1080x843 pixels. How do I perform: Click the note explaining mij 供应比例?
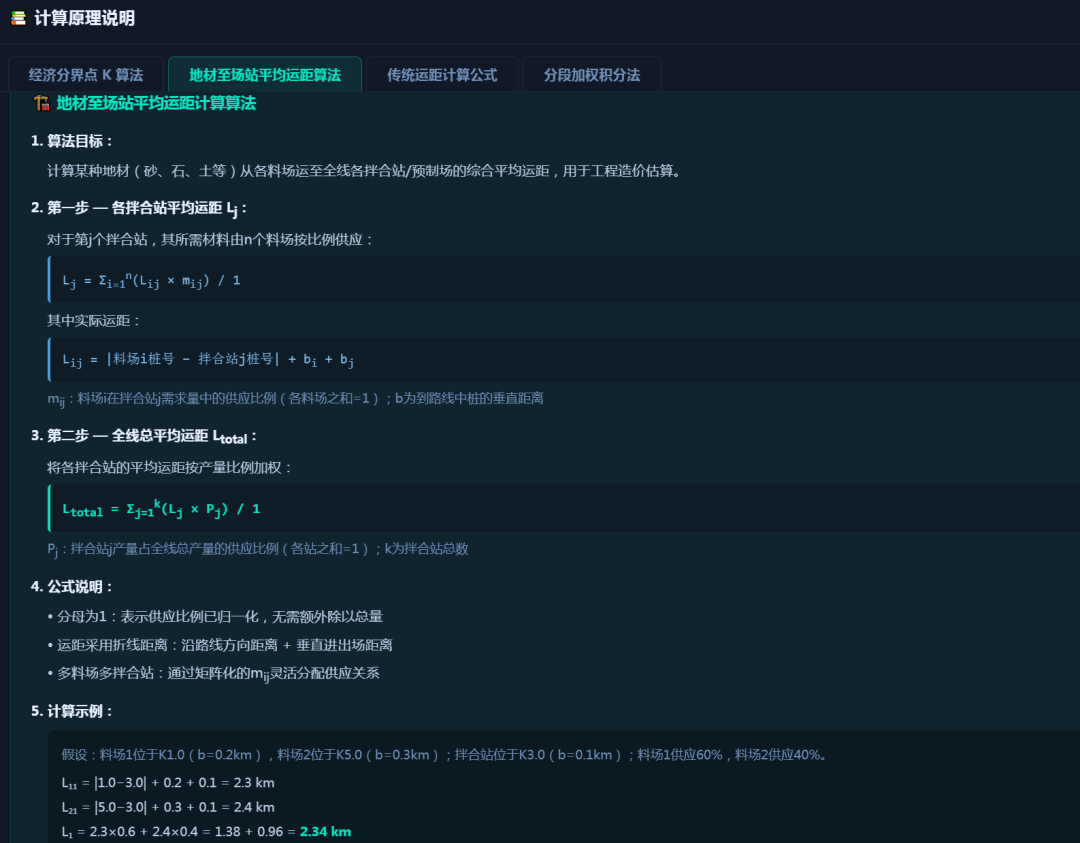point(295,399)
